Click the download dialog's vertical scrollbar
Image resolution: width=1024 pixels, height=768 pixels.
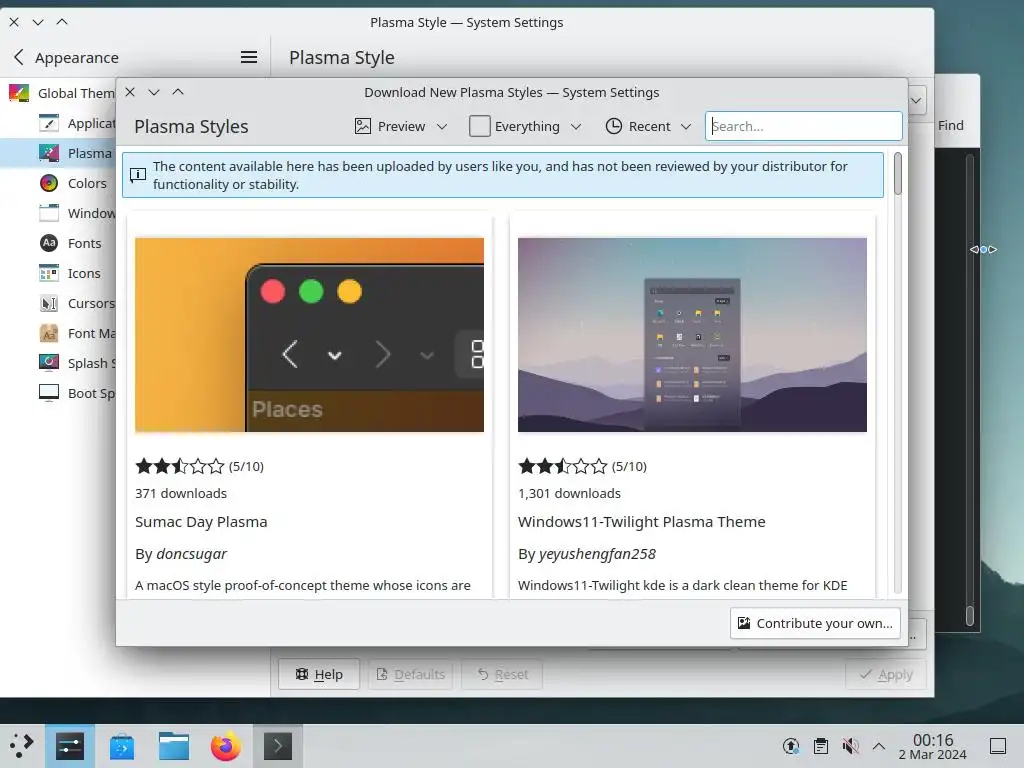(897, 372)
